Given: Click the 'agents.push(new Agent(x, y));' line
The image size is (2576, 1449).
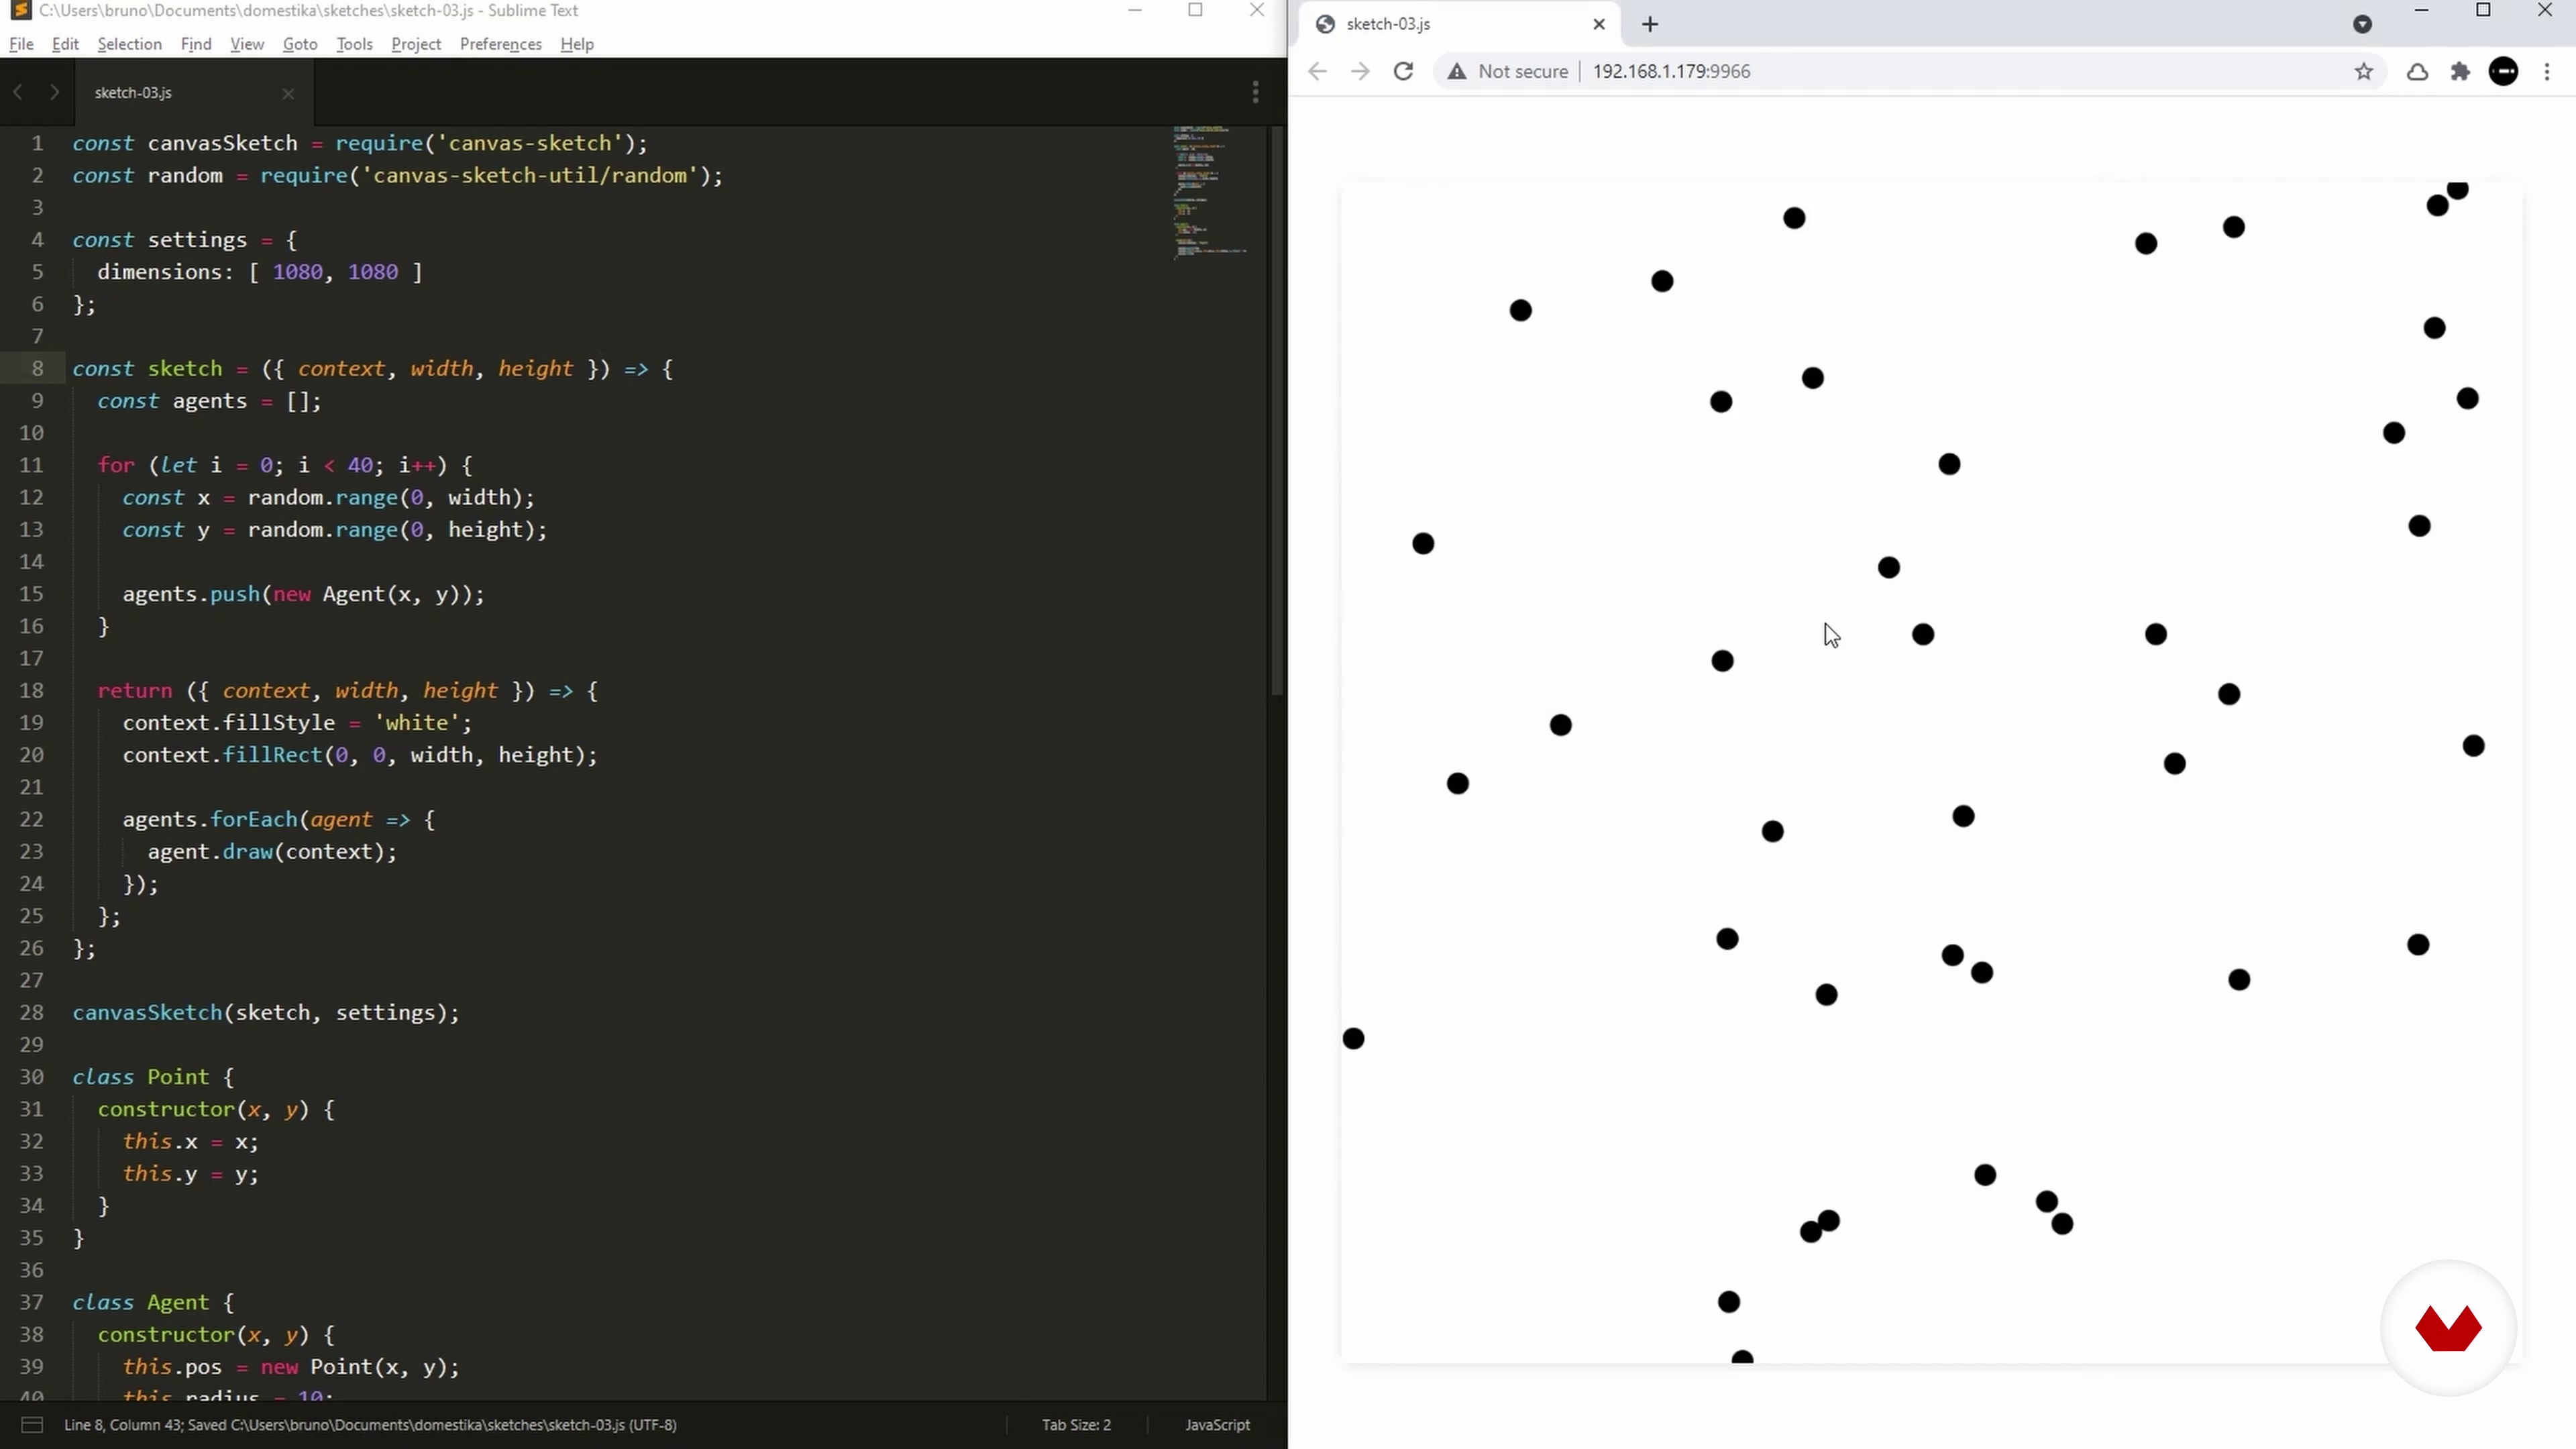Looking at the screenshot, I should [x=303, y=594].
